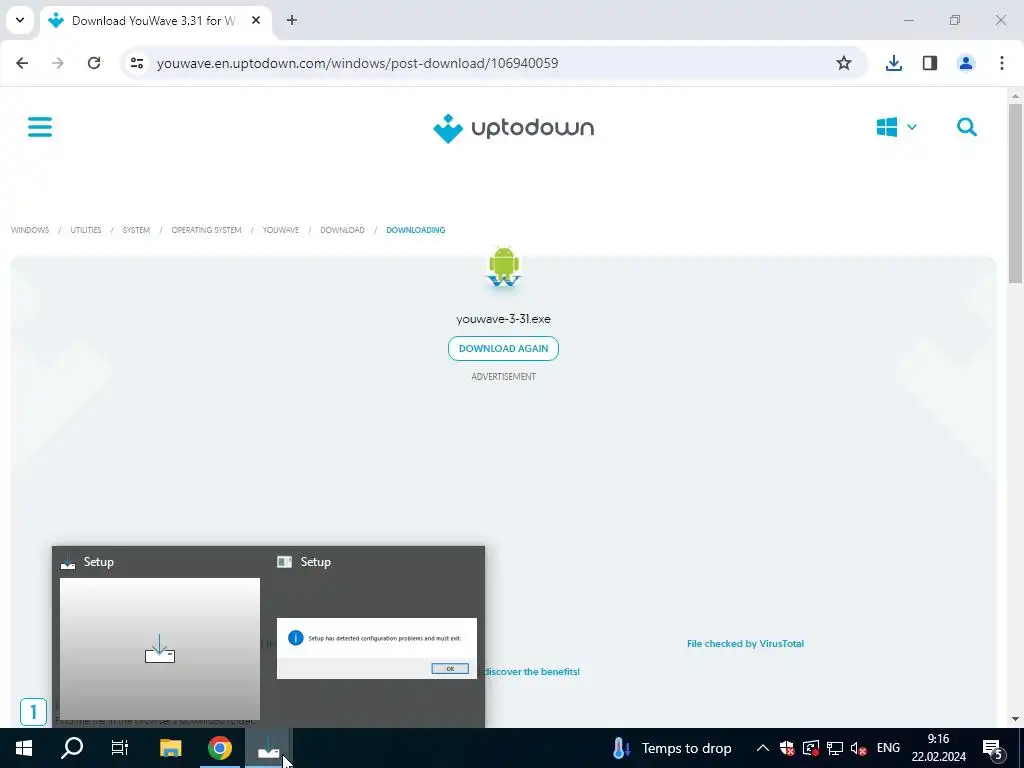Click the WINDOWS breadcrumb link
The width and height of the screenshot is (1024, 768).
tap(30, 230)
